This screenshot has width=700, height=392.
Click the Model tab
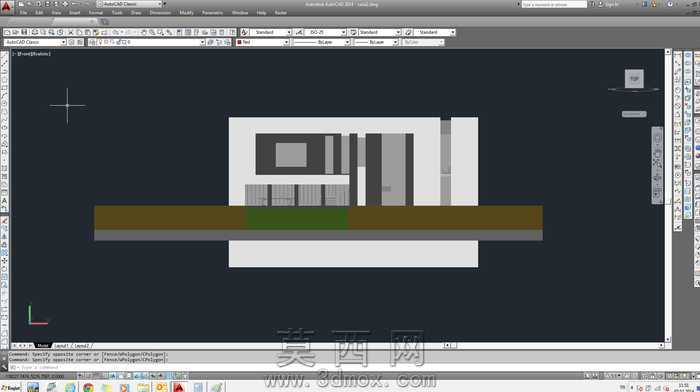[42, 346]
